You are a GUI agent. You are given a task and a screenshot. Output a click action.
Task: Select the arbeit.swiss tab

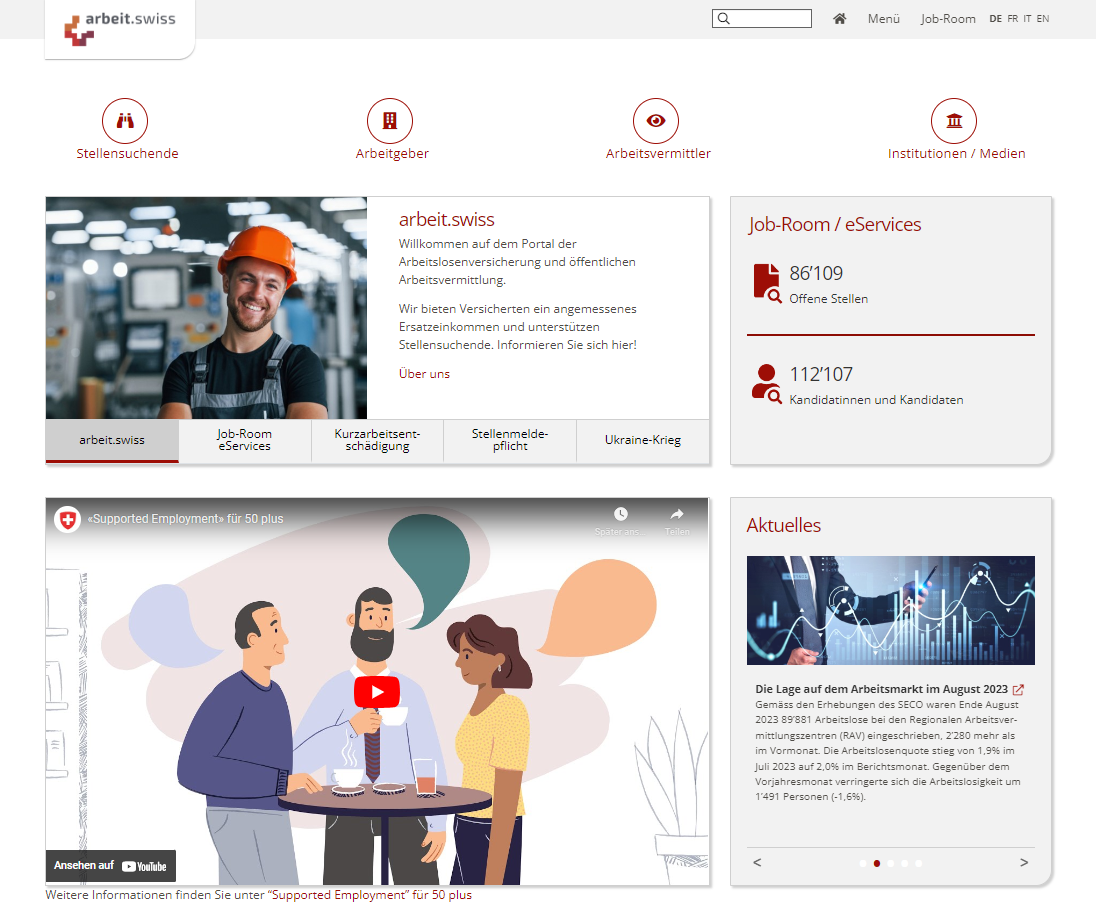click(x=112, y=440)
